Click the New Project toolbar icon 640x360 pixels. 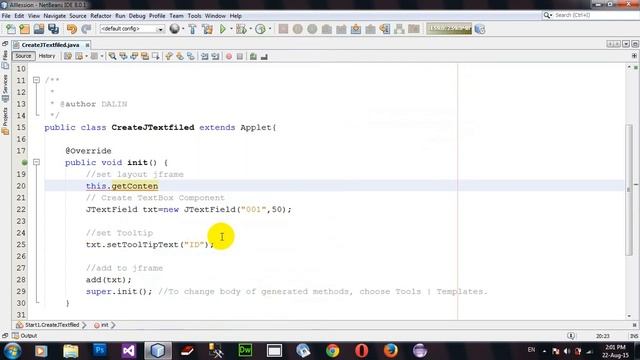(24, 29)
